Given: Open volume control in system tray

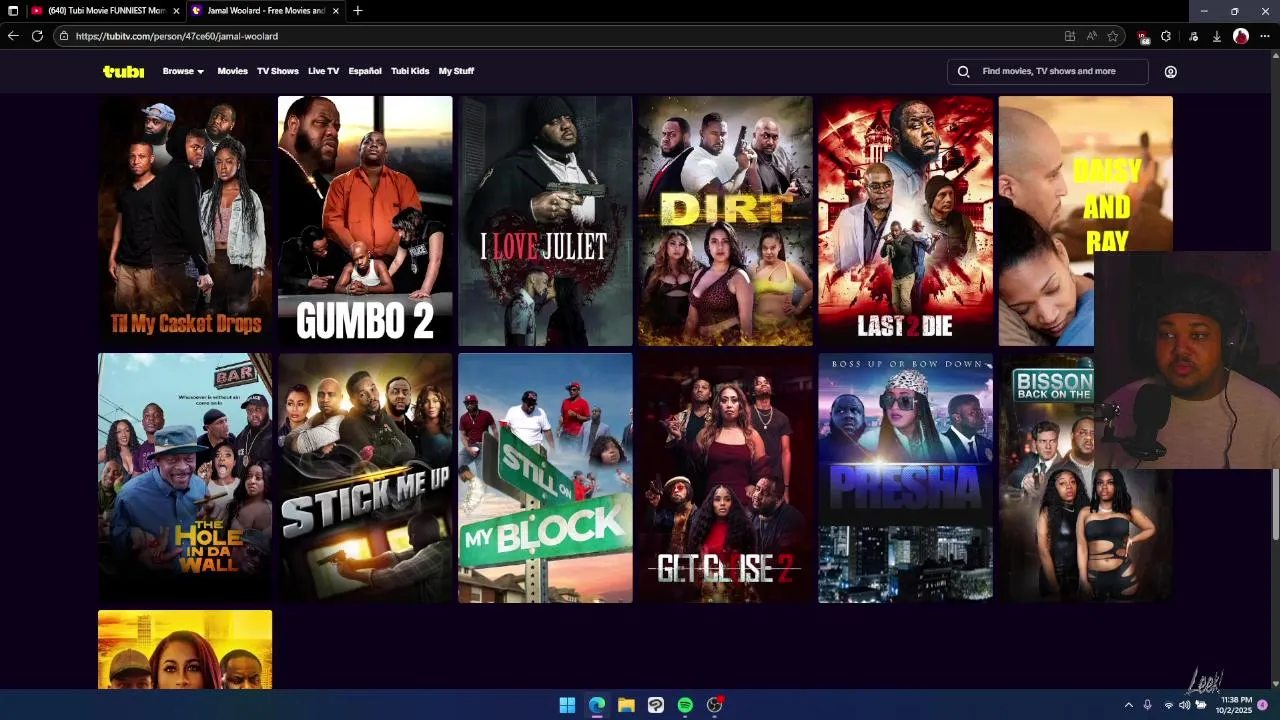Looking at the screenshot, I should (x=1184, y=705).
